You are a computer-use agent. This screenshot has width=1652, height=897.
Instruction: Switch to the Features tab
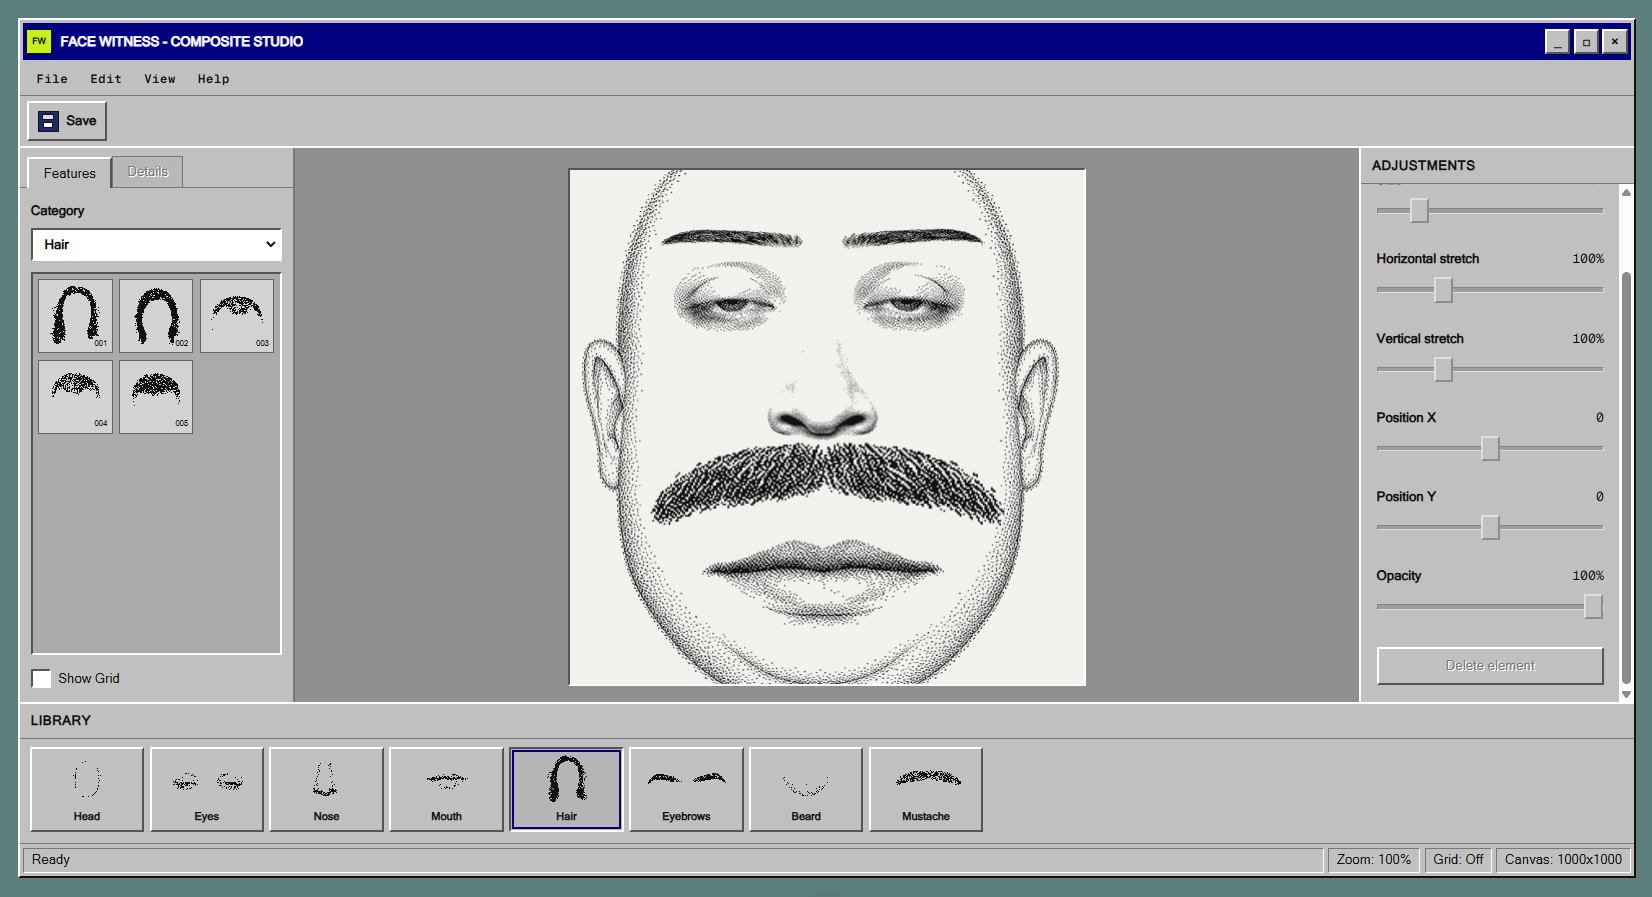pyautogui.click(x=70, y=173)
